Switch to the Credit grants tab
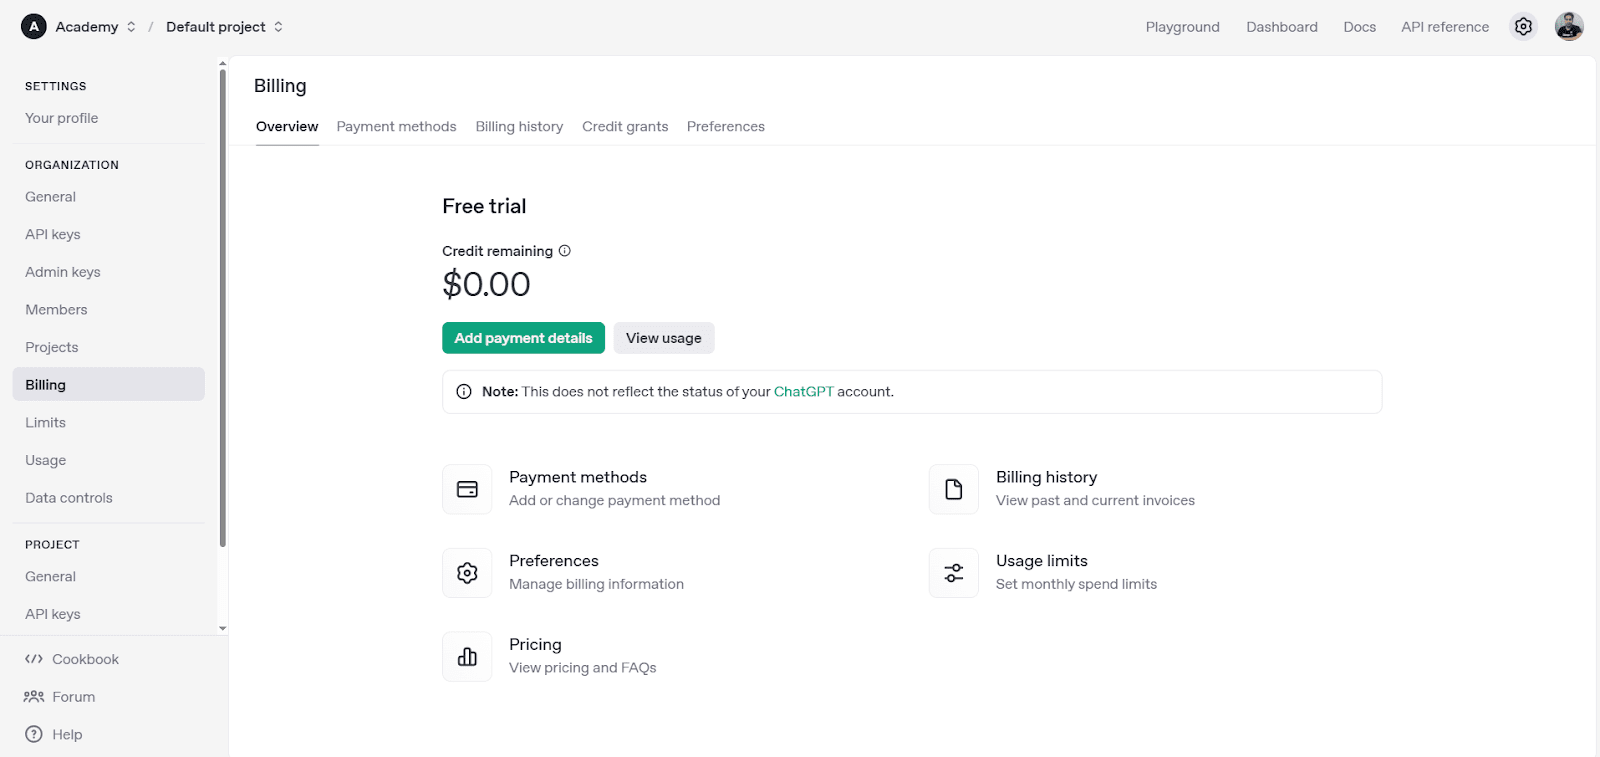This screenshot has width=1600, height=757. click(x=625, y=126)
